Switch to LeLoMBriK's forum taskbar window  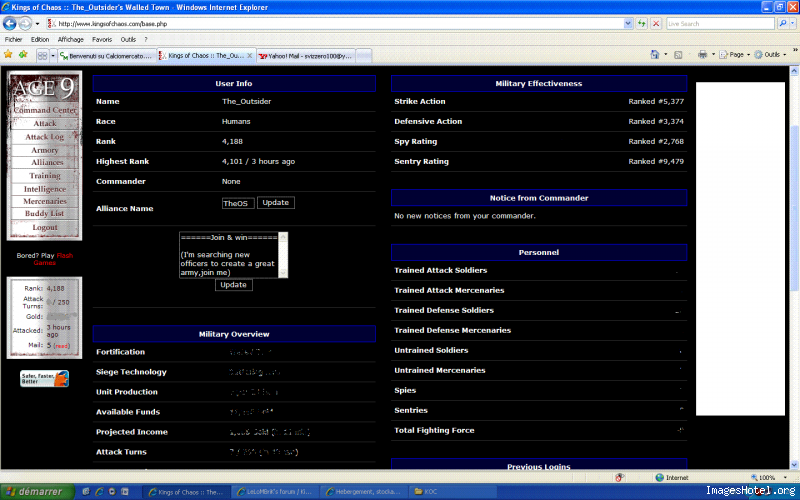(x=274, y=492)
